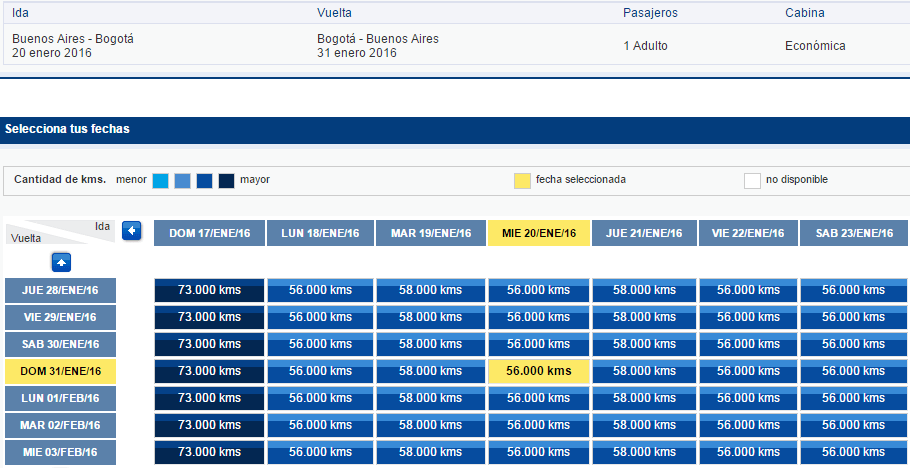The width and height of the screenshot is (910, 468).
Task: Select the SAB 23/ENE/16 departure column
Action: 854,233
